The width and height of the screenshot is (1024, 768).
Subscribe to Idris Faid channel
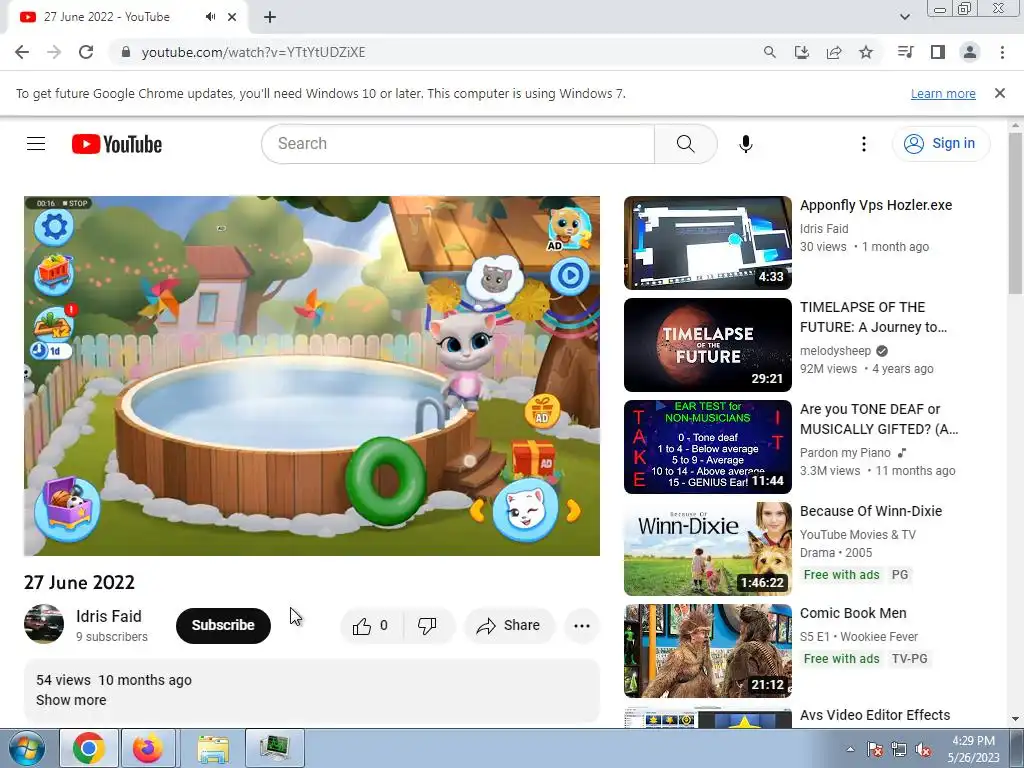click(x=223, y=626)
